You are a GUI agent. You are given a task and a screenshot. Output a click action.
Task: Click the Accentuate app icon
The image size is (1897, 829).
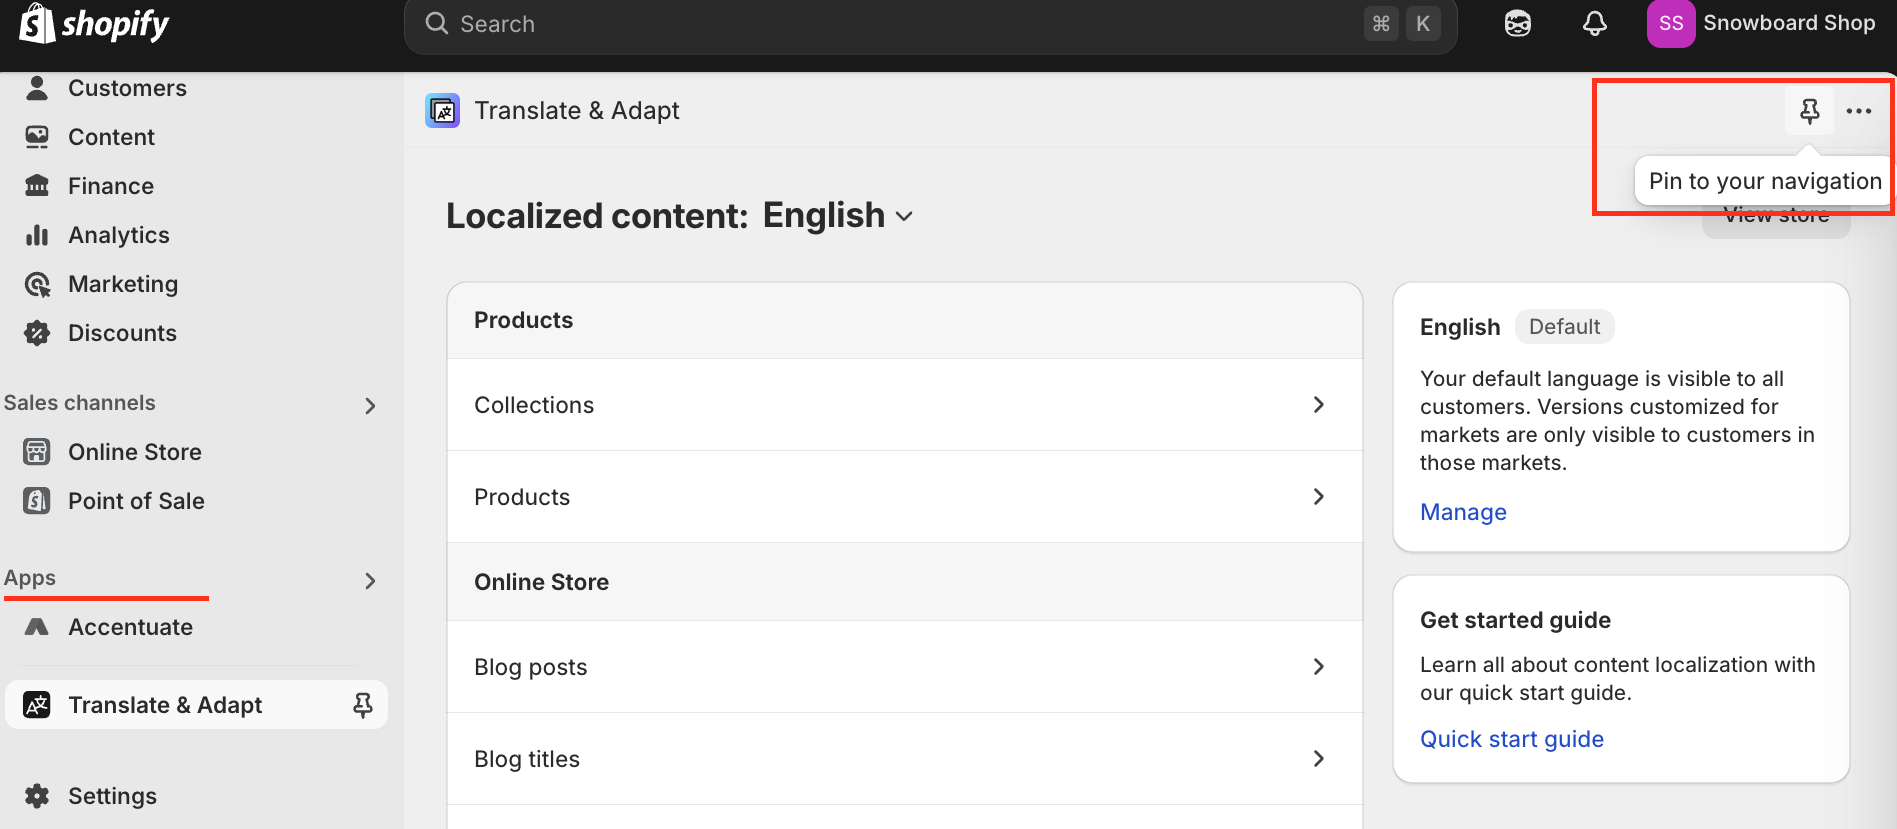click(x=37, y=627)
